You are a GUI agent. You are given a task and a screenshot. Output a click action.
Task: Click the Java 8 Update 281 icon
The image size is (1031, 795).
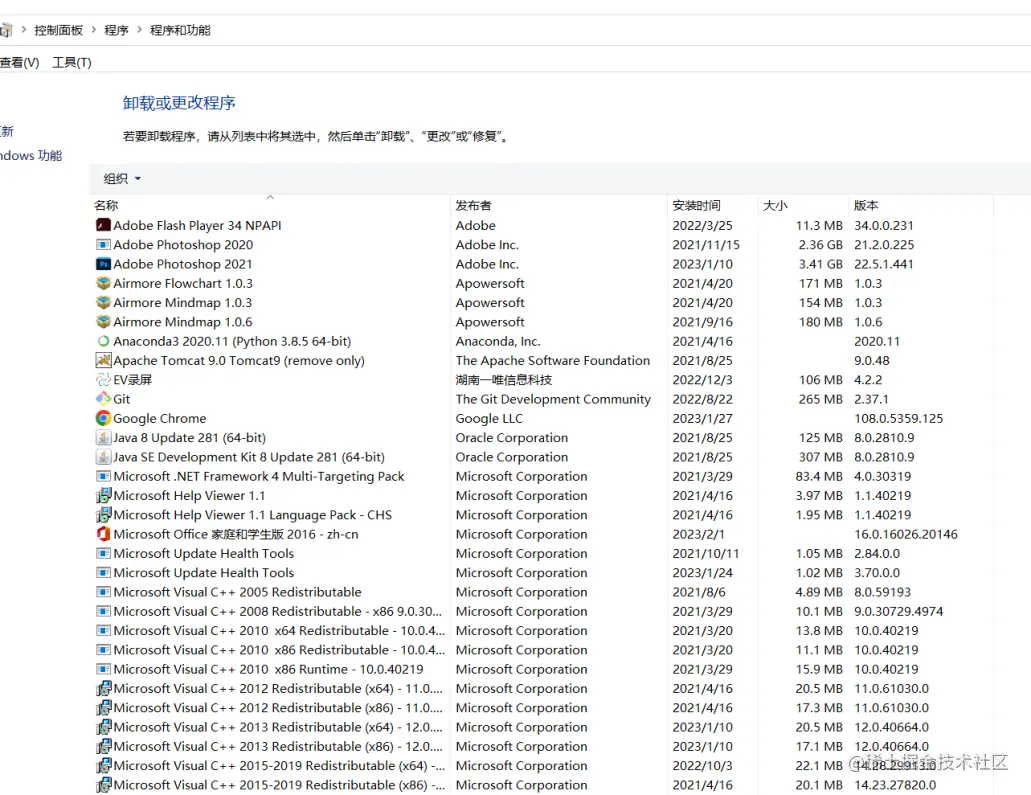(103, 437)
